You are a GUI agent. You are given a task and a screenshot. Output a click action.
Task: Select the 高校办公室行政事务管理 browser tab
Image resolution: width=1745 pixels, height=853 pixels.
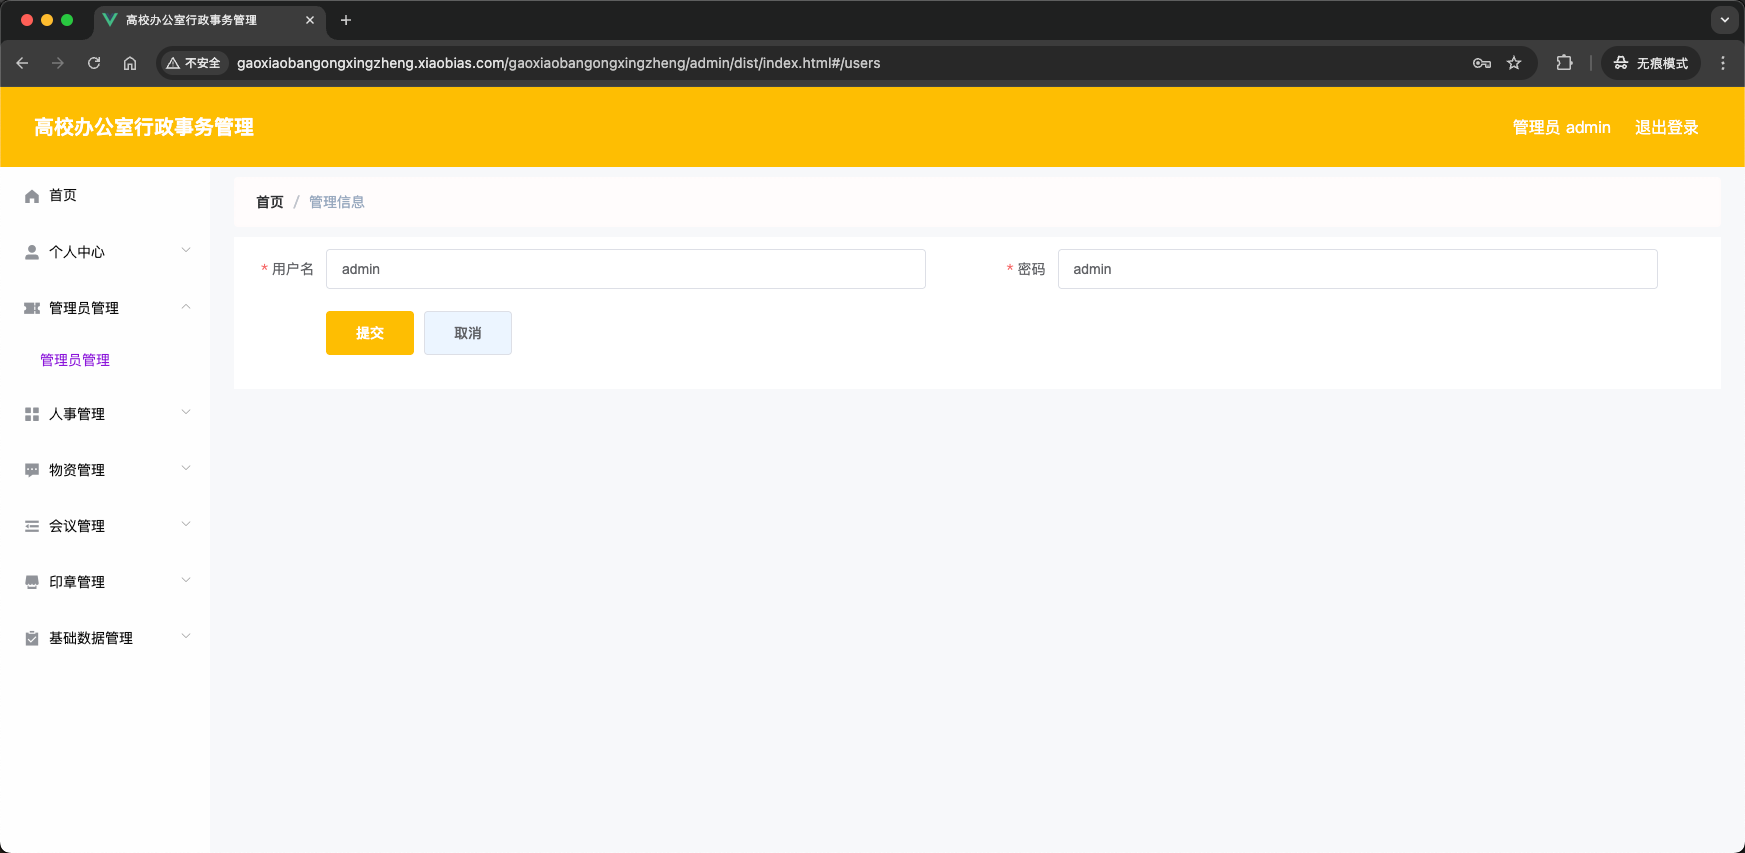tap(210, 20)
